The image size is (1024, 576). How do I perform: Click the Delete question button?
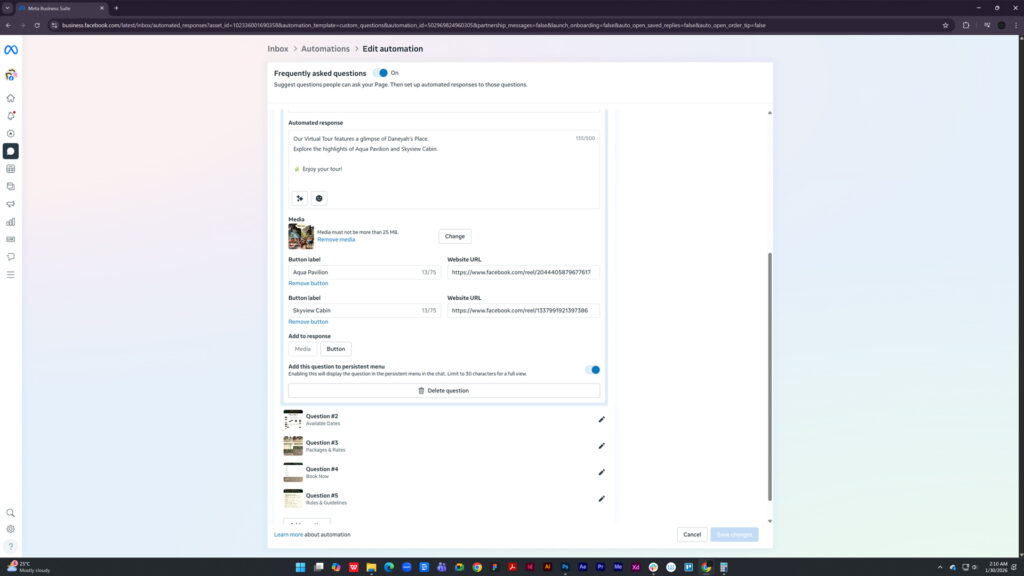pos(444,391)
